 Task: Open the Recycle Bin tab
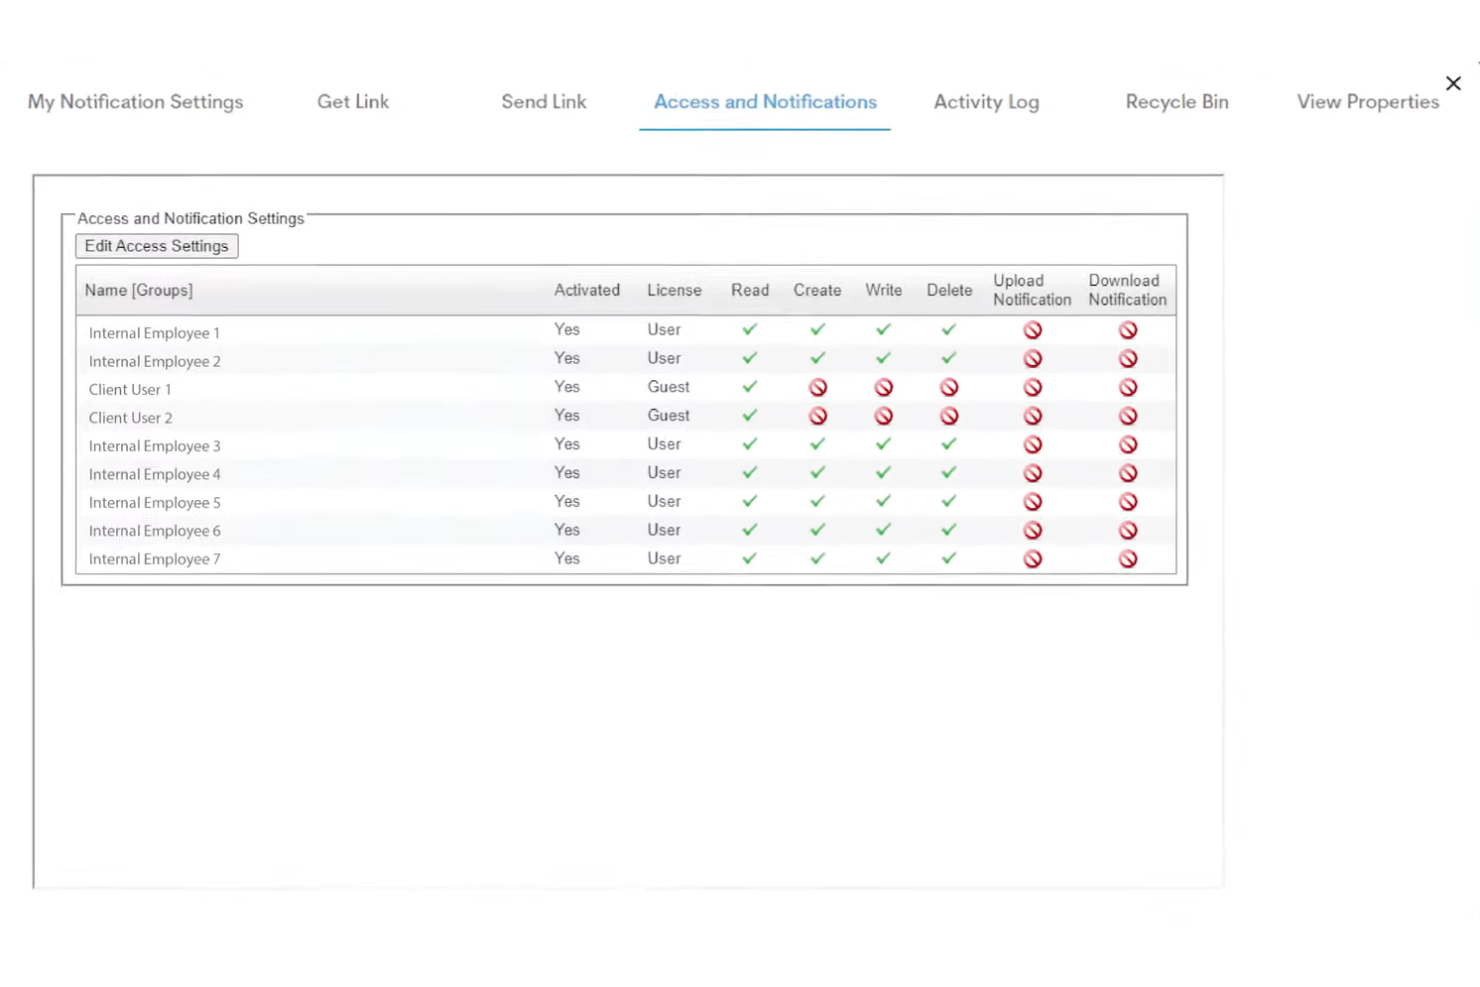[1177, 101]
